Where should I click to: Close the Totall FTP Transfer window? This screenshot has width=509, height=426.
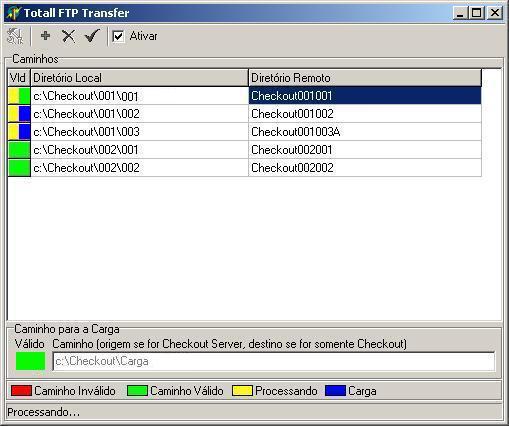point(495,13)
